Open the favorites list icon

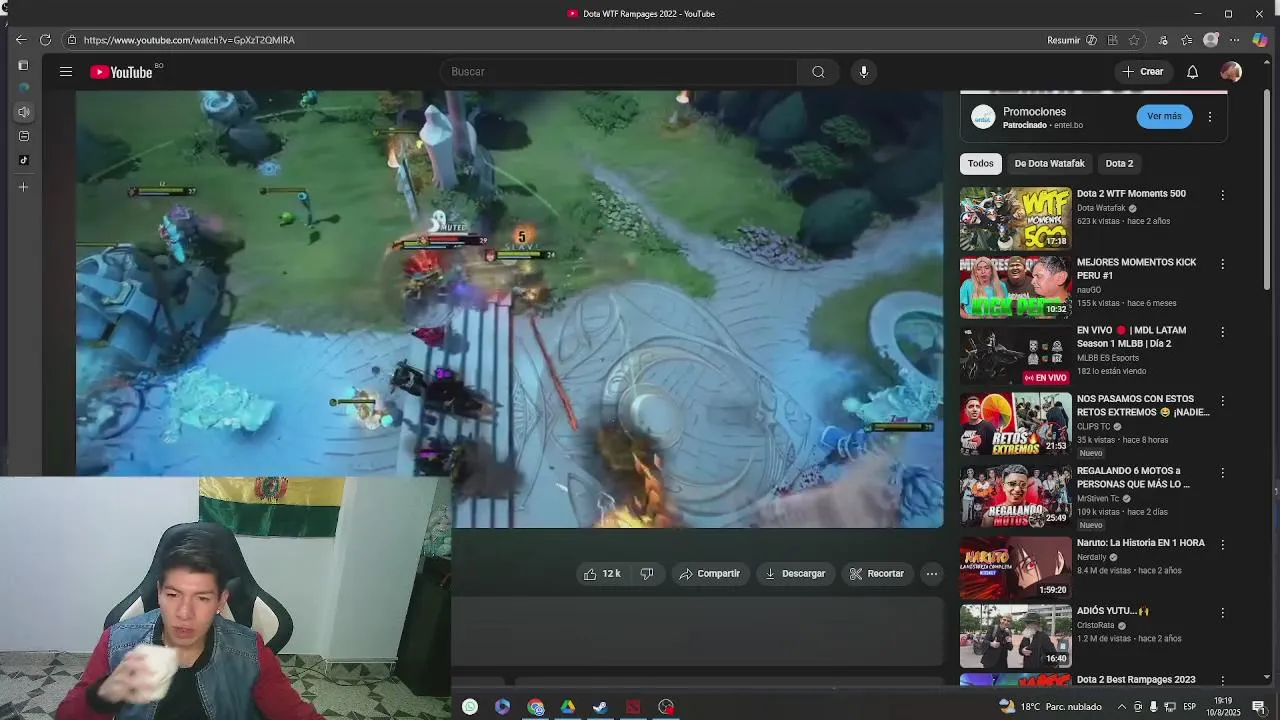[x=1186, y=40]
